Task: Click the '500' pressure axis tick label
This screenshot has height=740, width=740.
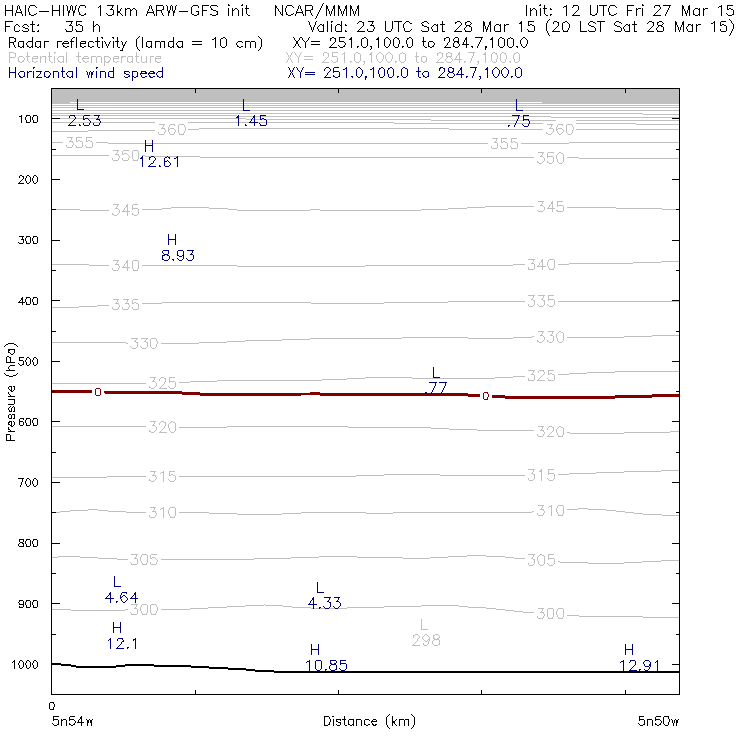Action: tap(28, 361)
